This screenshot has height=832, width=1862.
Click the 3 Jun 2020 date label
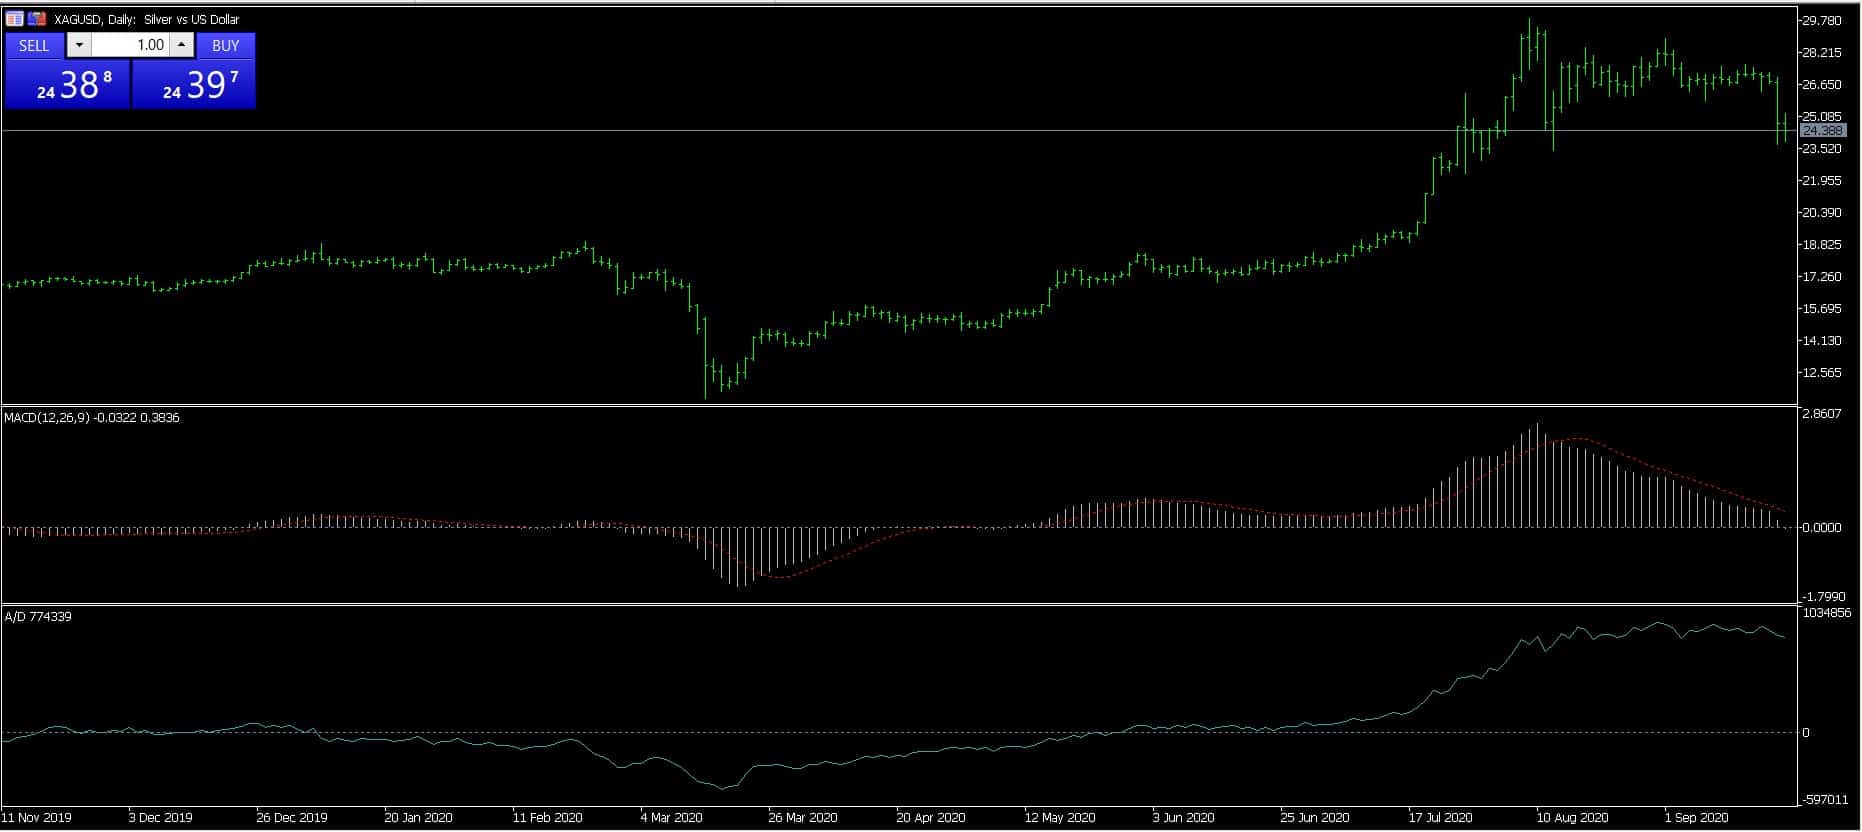click(x=1183, y=818)
